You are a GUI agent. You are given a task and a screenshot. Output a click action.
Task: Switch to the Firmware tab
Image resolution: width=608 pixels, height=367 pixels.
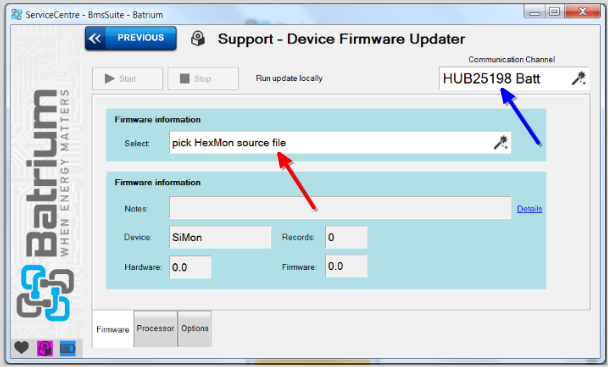tap(113, 329)
